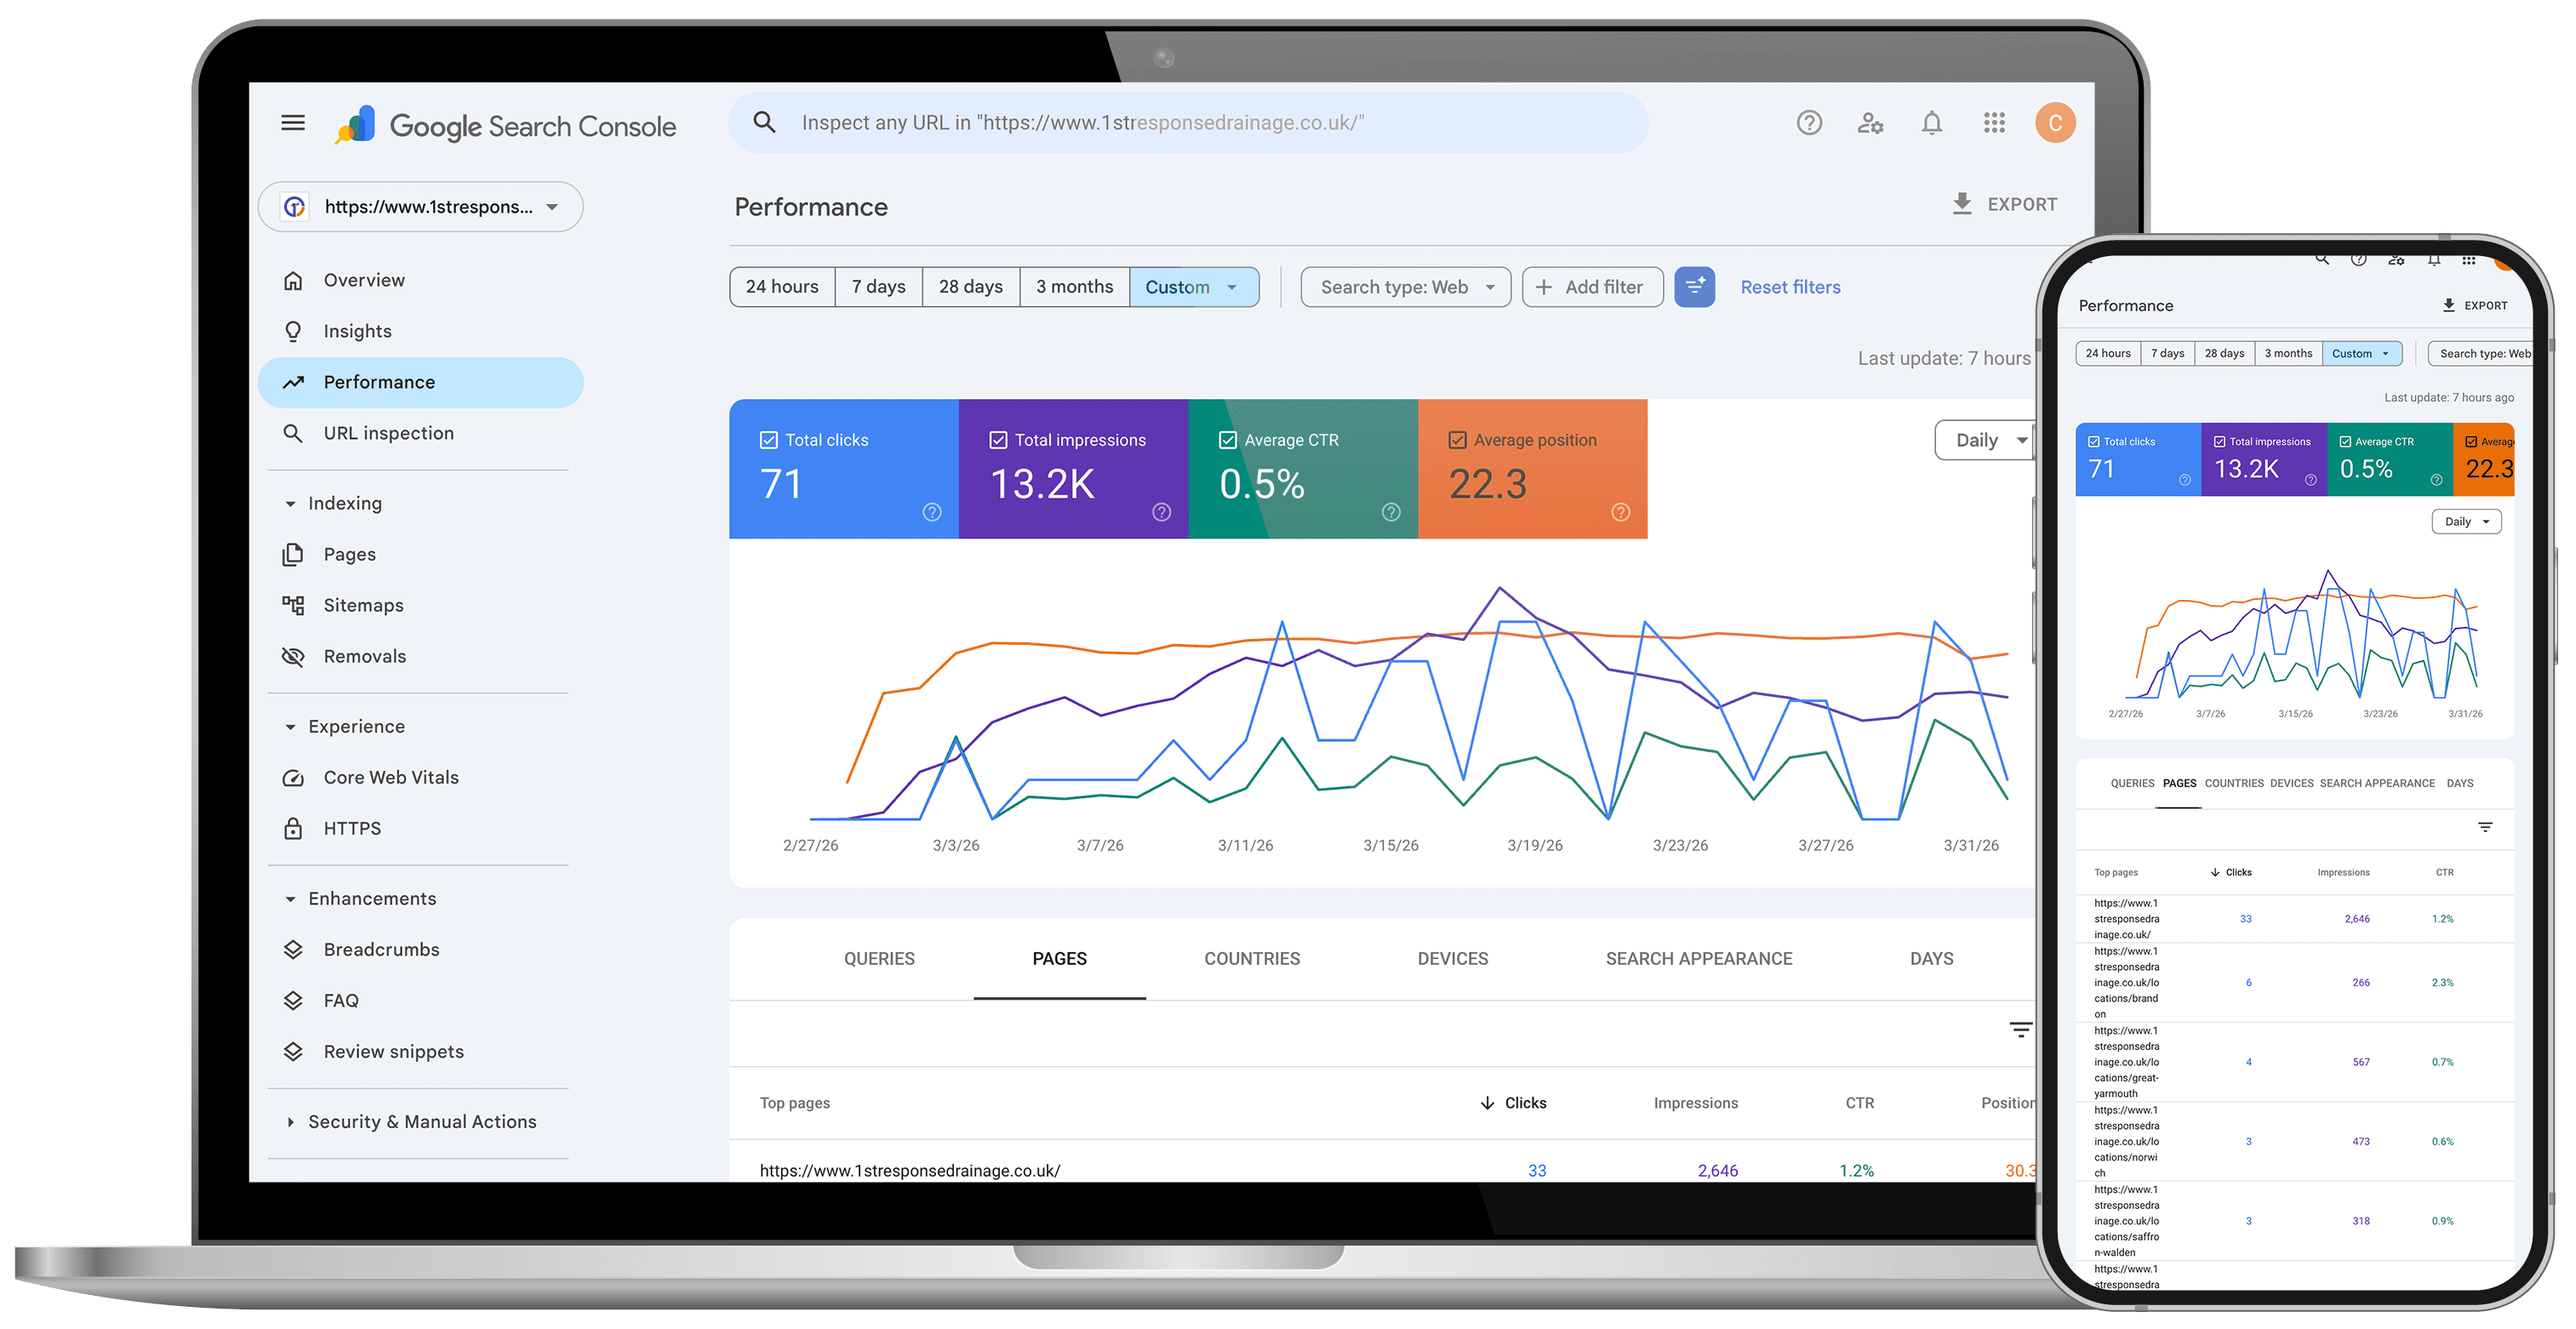Click the account avatar C on laptop
This screenshot has width=2576, height=1329.
coord(2055,123)
